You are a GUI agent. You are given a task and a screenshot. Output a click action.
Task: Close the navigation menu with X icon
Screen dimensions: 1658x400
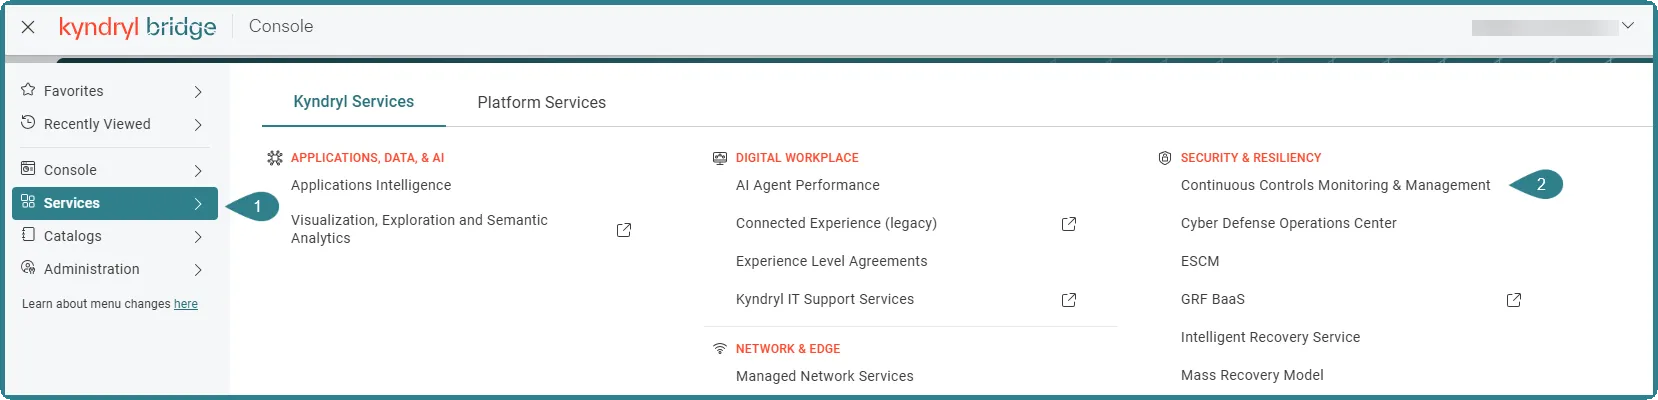[28, 27]
